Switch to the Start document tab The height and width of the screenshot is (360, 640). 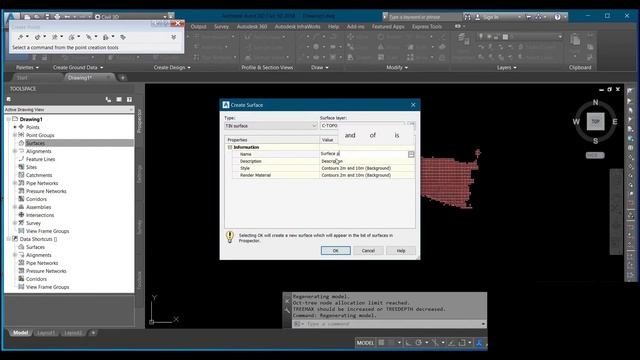pos(22,78)
